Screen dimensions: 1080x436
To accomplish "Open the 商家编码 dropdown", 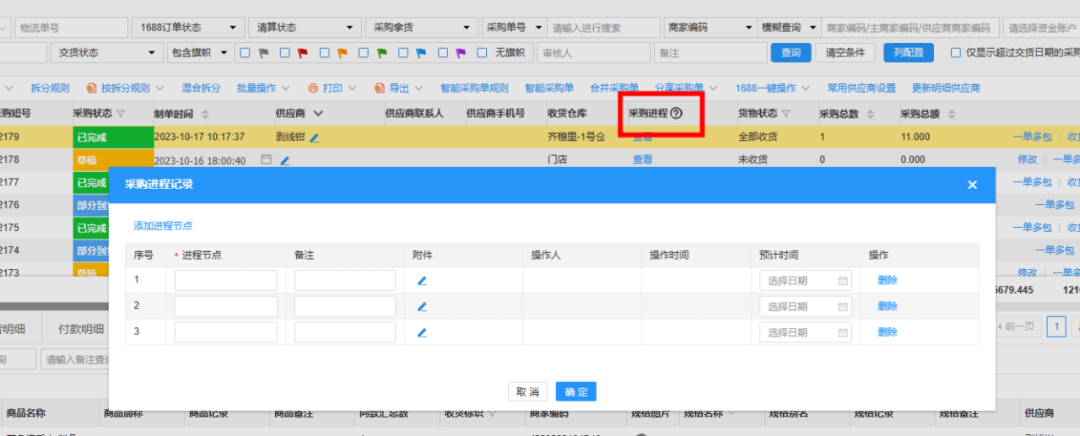I will (710, 28).
